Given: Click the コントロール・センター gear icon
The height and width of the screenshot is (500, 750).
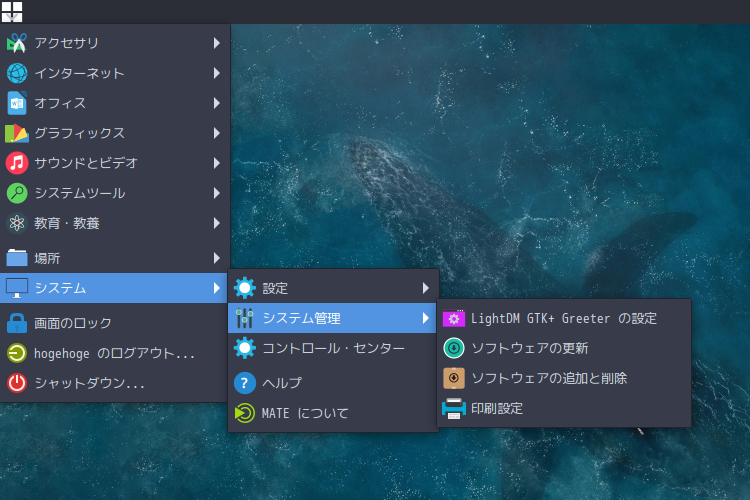Looking at the screenshot, I should tap(245, 348).
